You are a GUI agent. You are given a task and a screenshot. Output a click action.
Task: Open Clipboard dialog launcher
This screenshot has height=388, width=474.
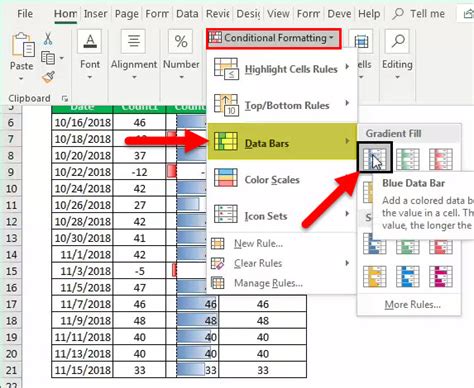65,98
